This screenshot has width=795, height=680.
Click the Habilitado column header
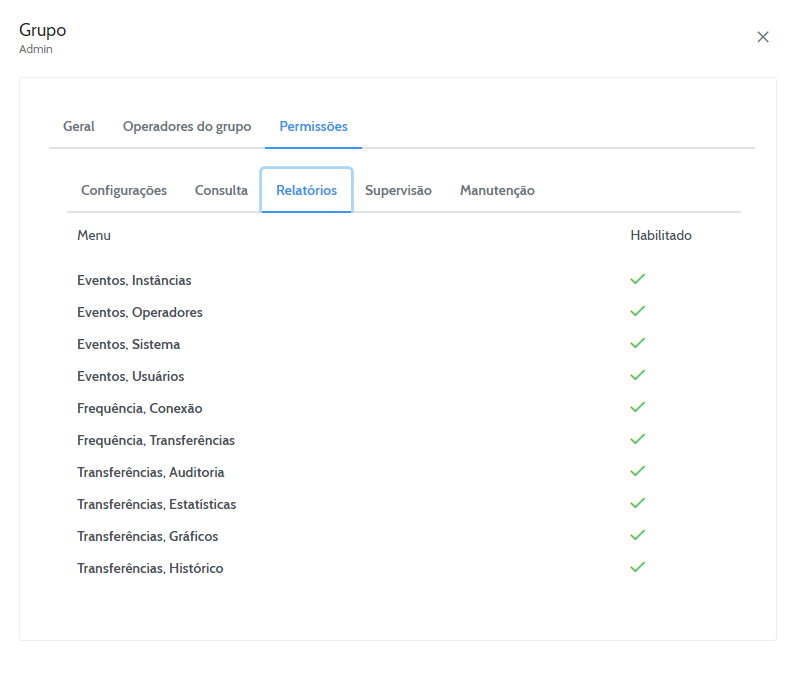[661, 235]
